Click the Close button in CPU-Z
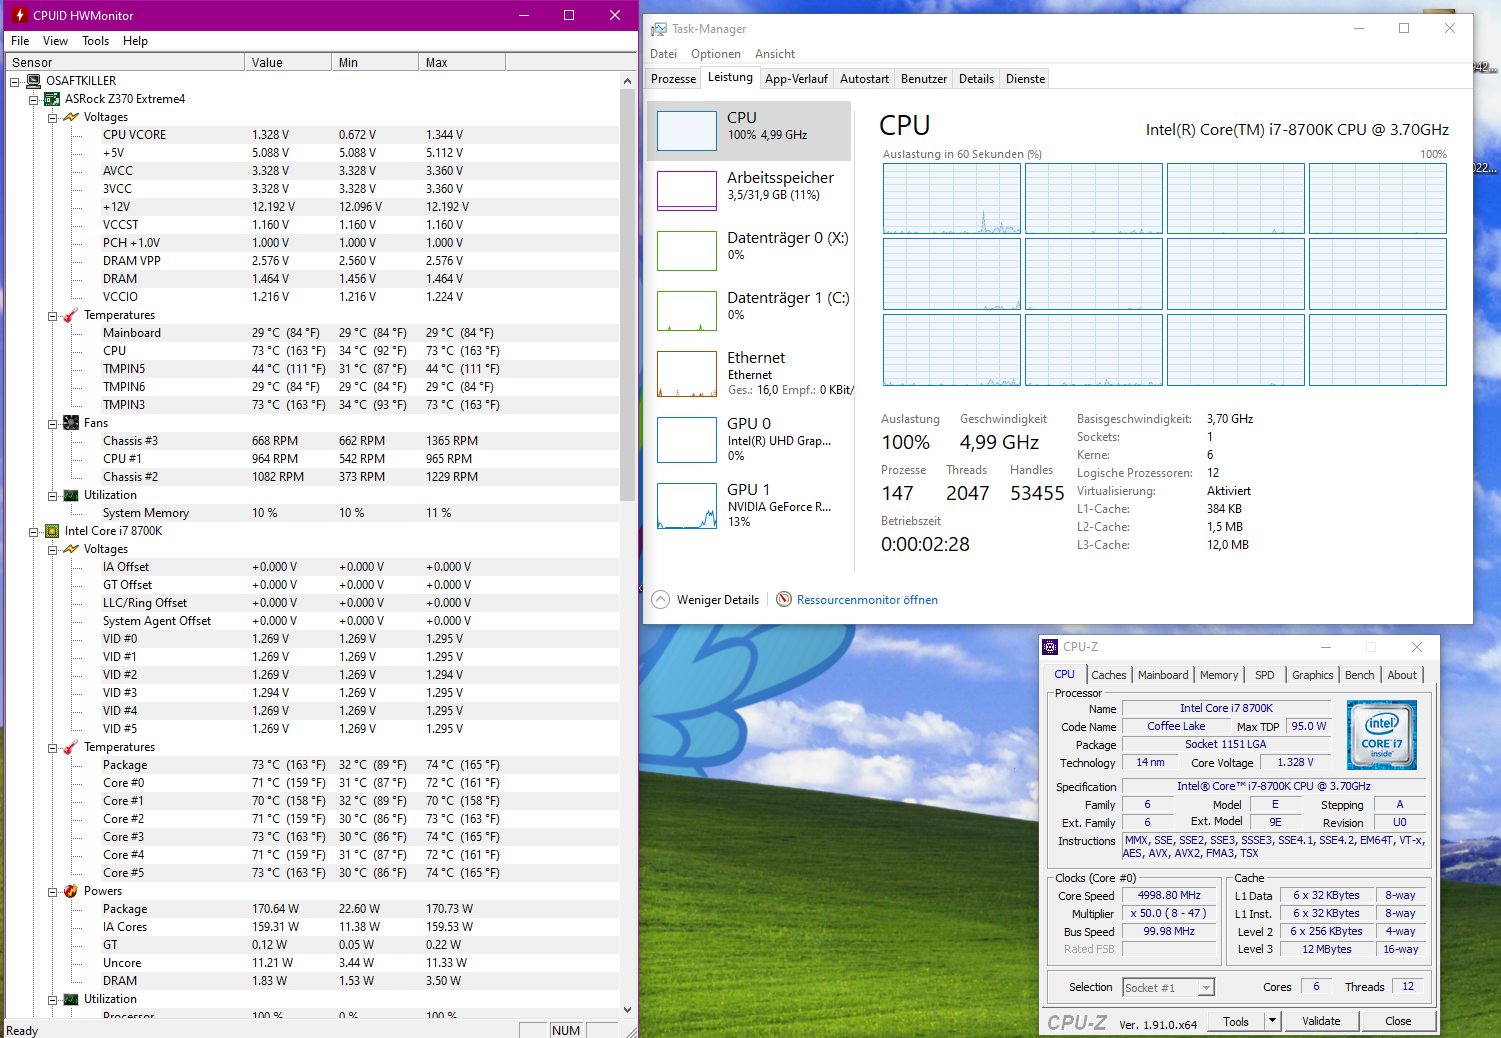The width and height of the screenshot is (1501, 1038). coord(1398,1021)
